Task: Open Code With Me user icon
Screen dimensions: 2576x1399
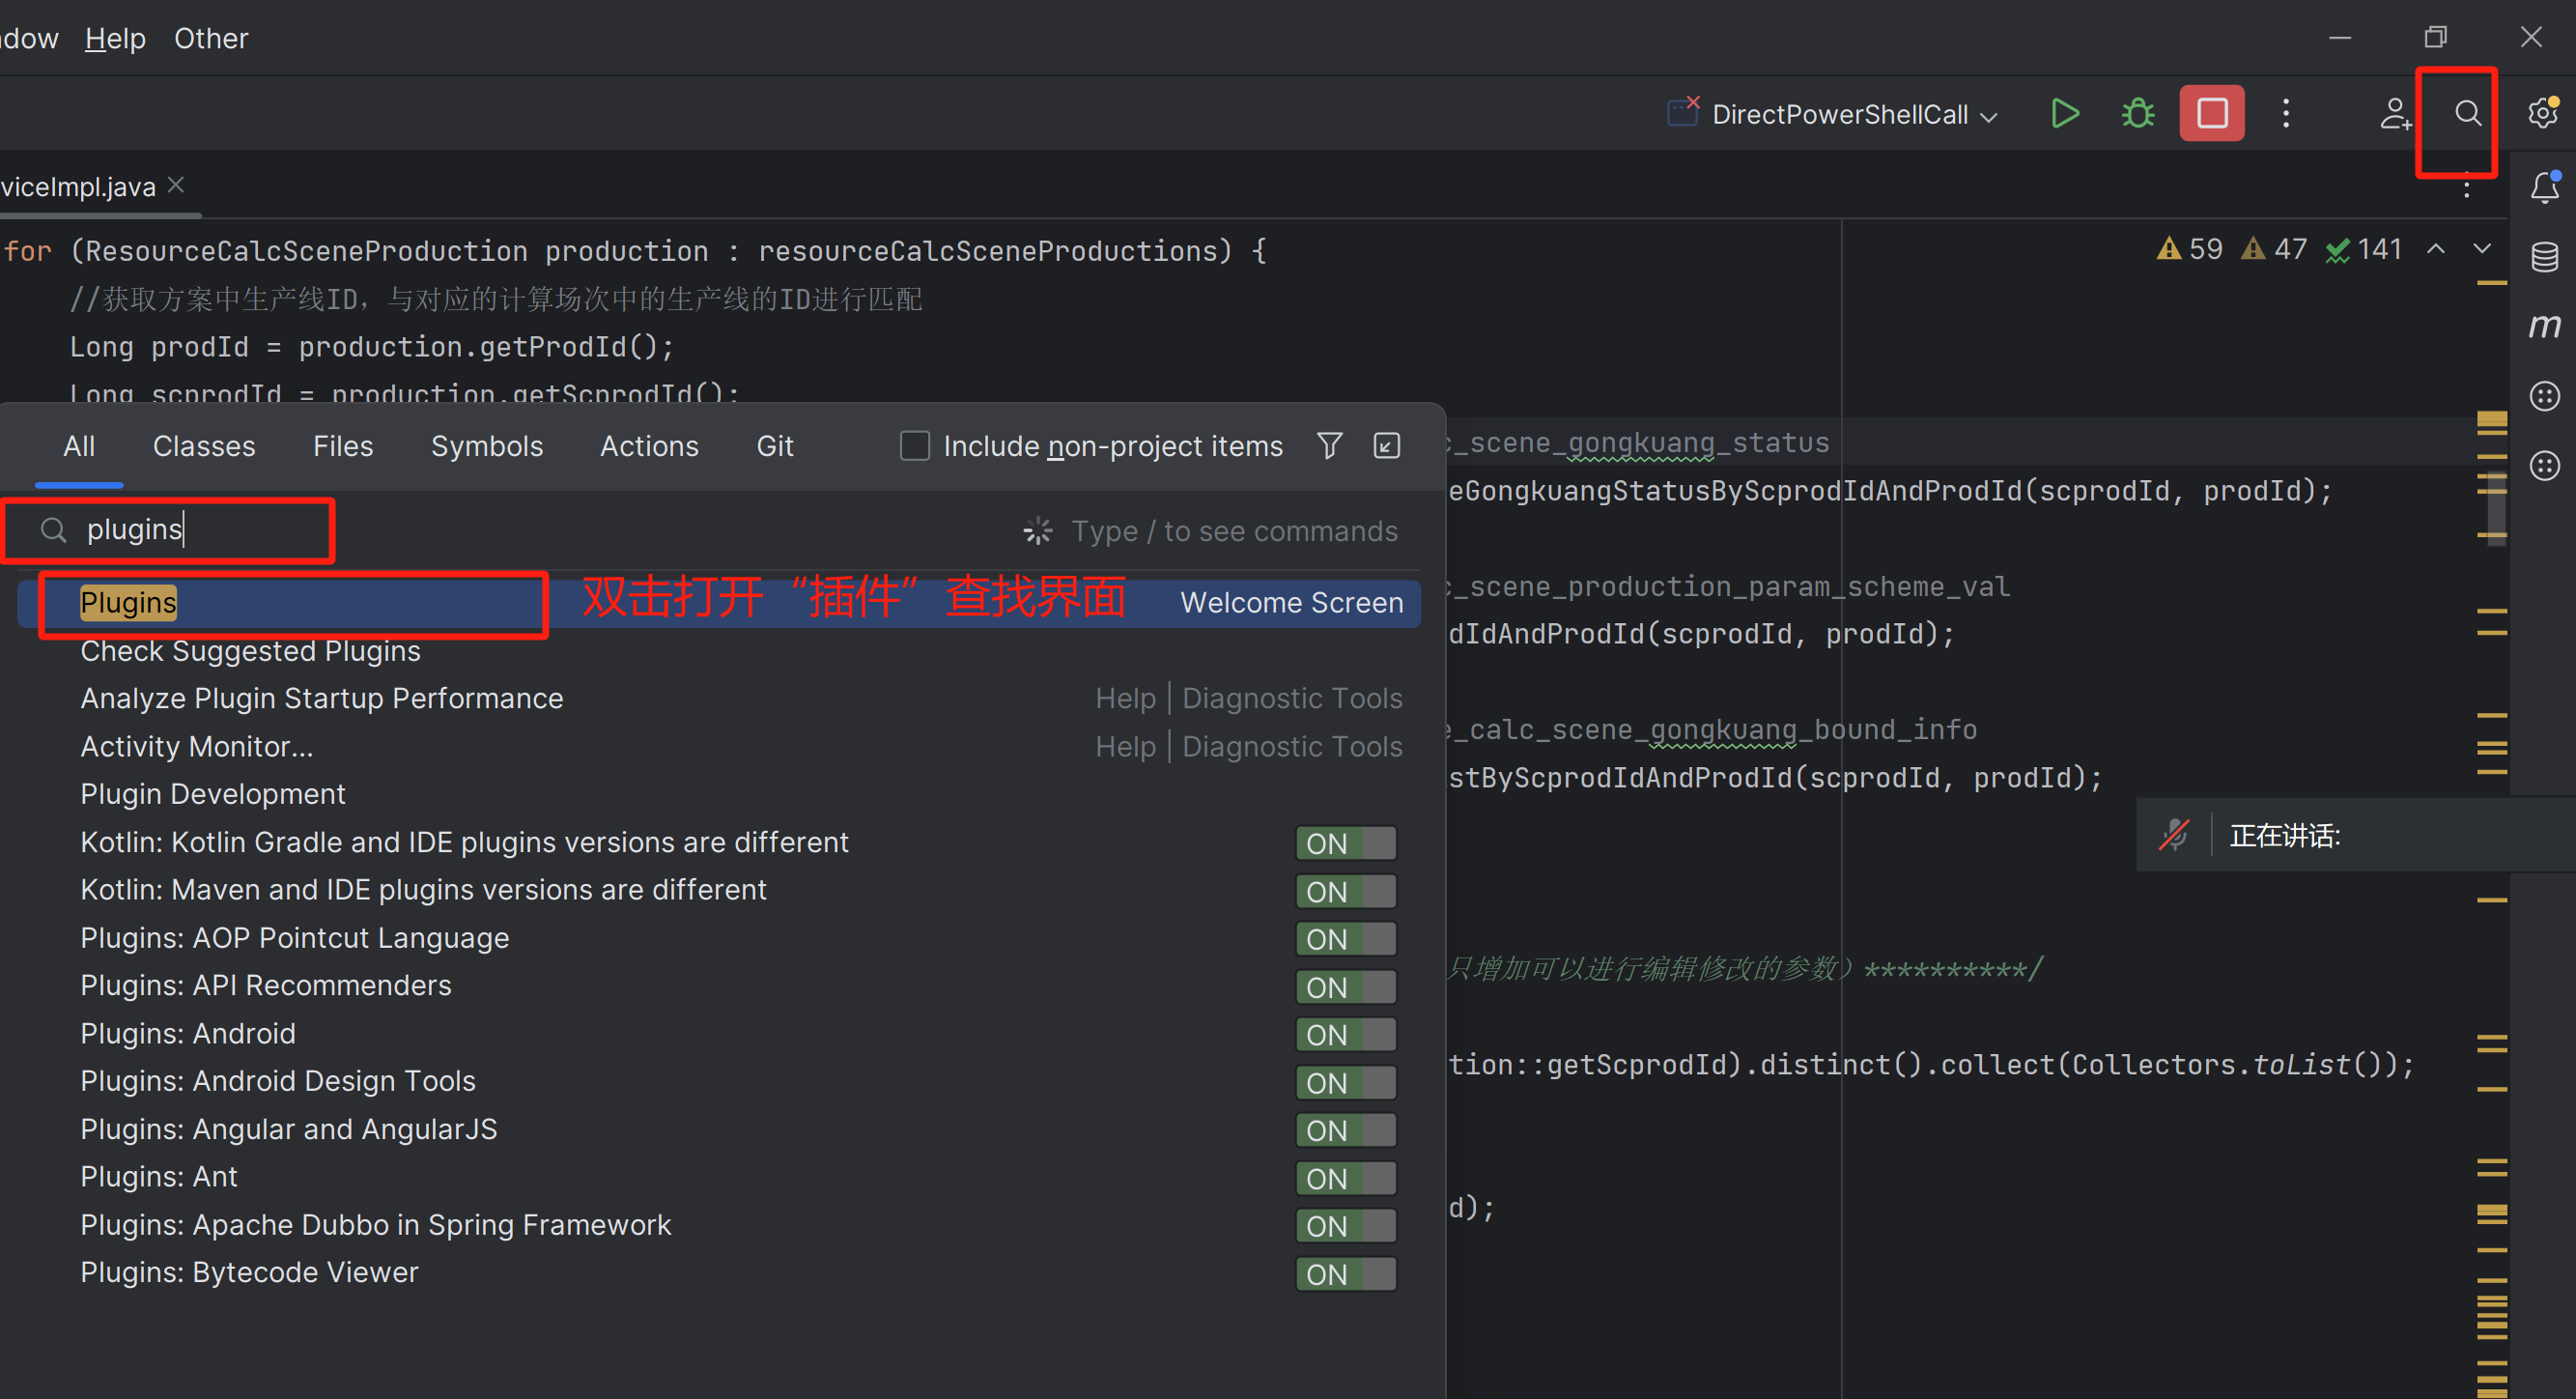Action: click(x=2394, y=113)
